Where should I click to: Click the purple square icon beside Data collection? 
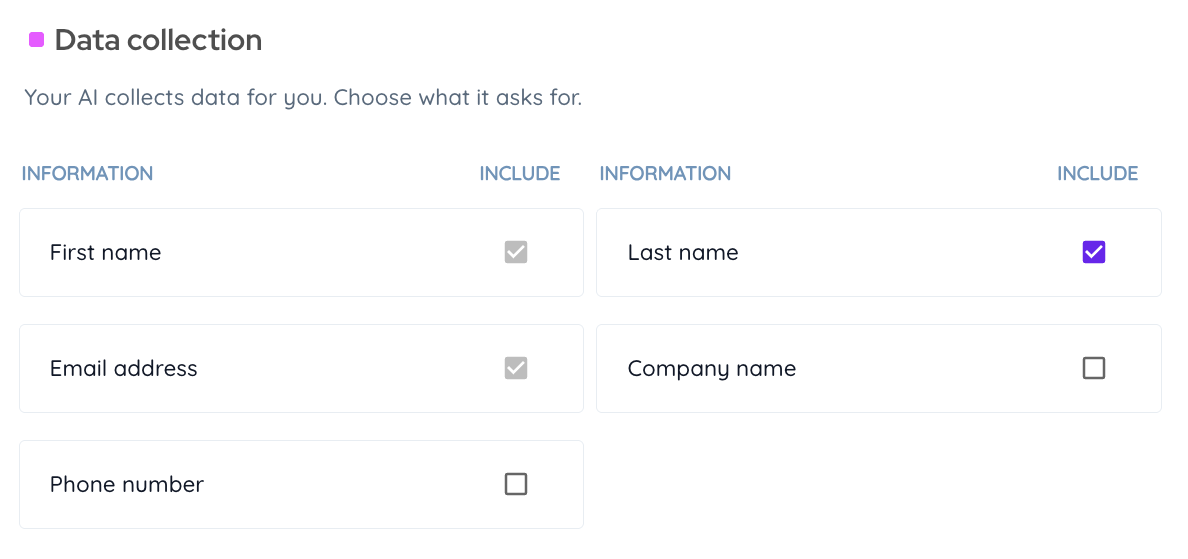tap(37, 40)
